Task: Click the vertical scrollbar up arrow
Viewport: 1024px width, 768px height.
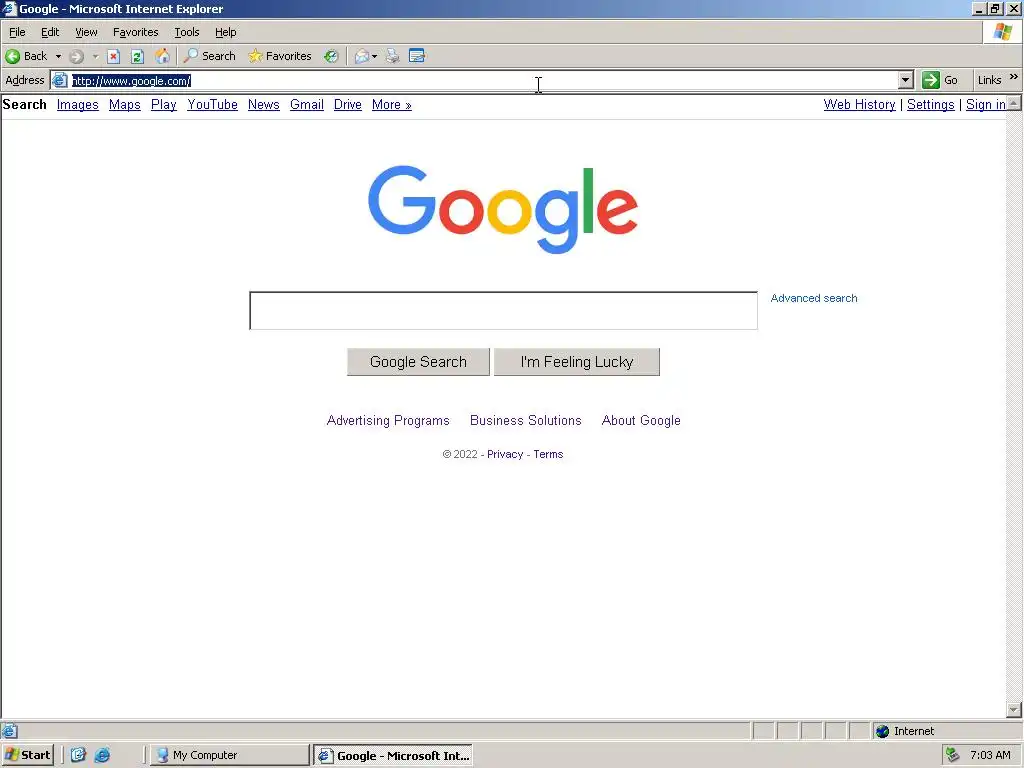Action: click(1014, 103)
